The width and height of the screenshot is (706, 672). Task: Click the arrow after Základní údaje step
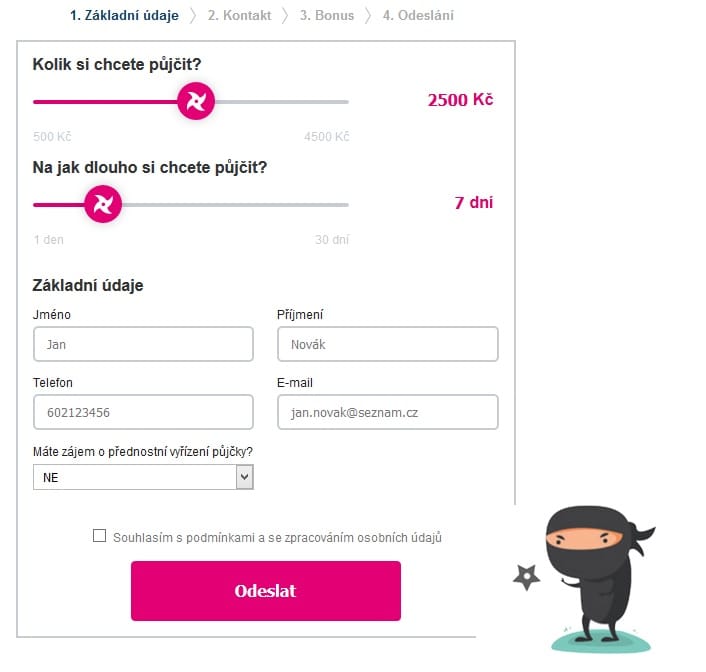coord(193,15)
